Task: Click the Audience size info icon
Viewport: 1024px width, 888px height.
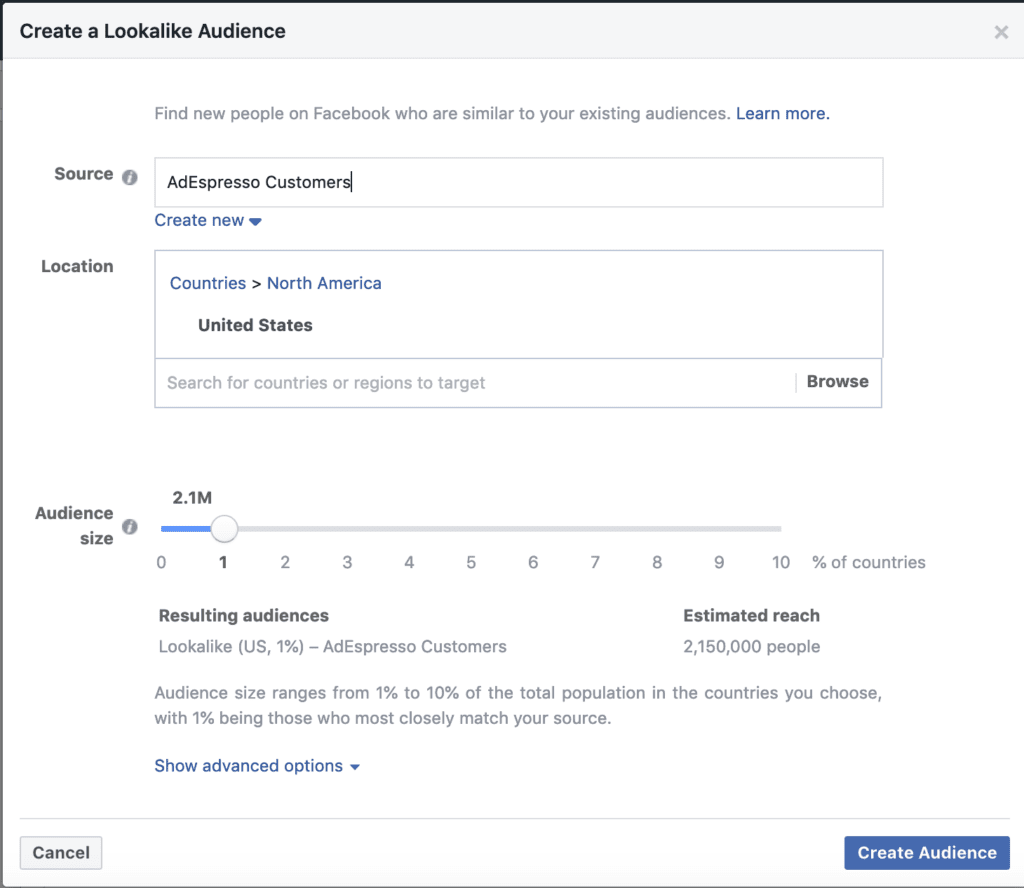Action: (x=130, y=529)
